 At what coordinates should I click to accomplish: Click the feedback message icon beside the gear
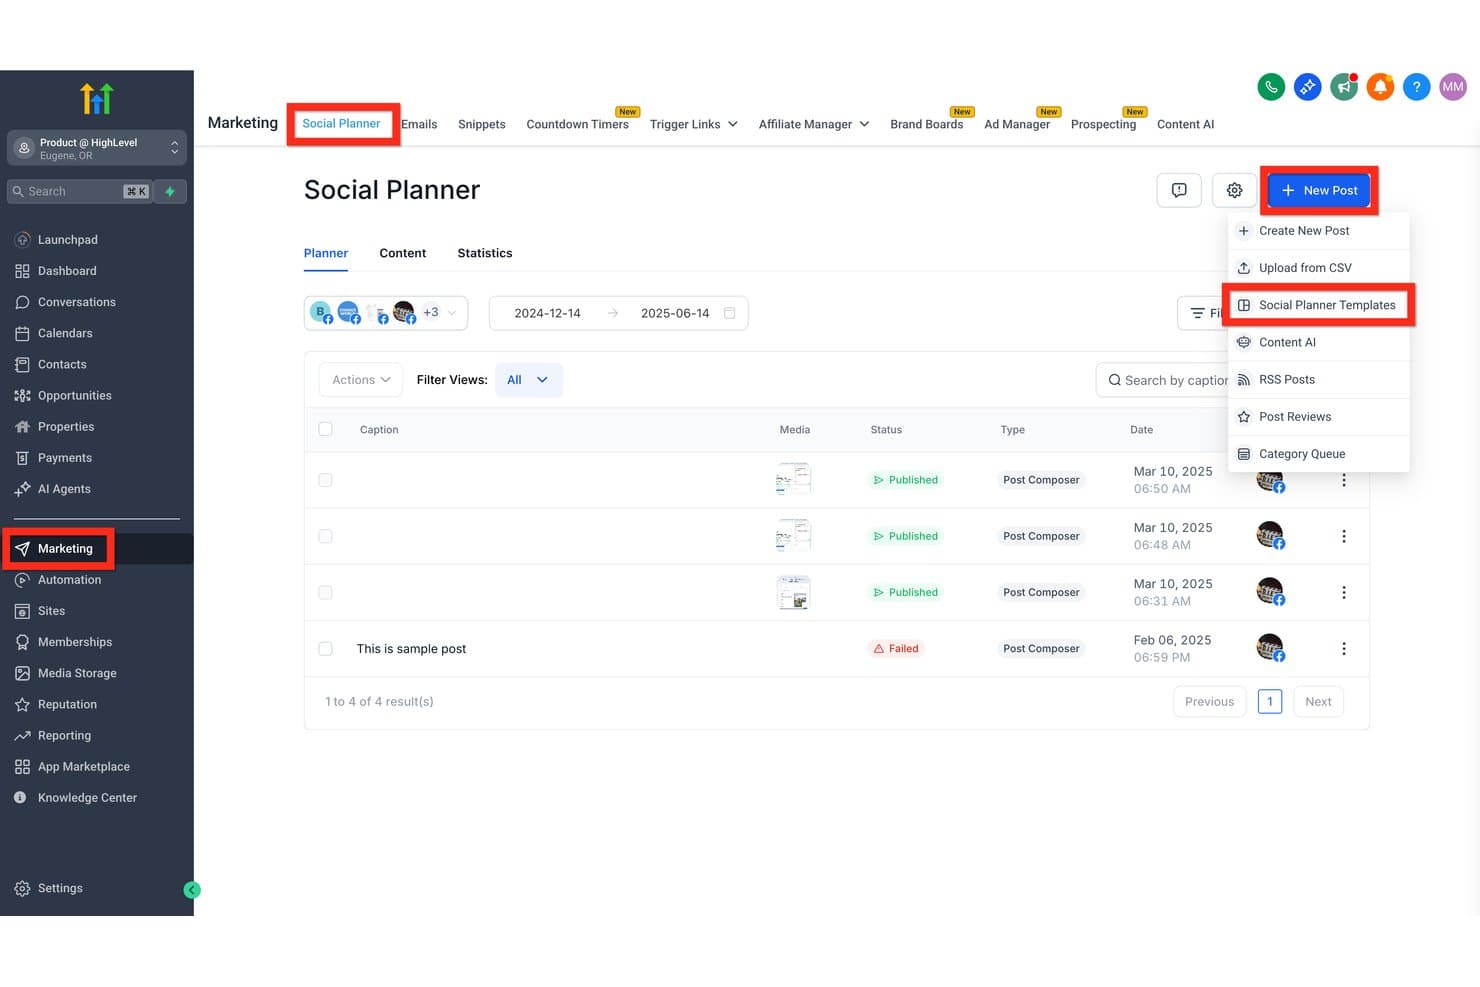[x=1179, y=190]
